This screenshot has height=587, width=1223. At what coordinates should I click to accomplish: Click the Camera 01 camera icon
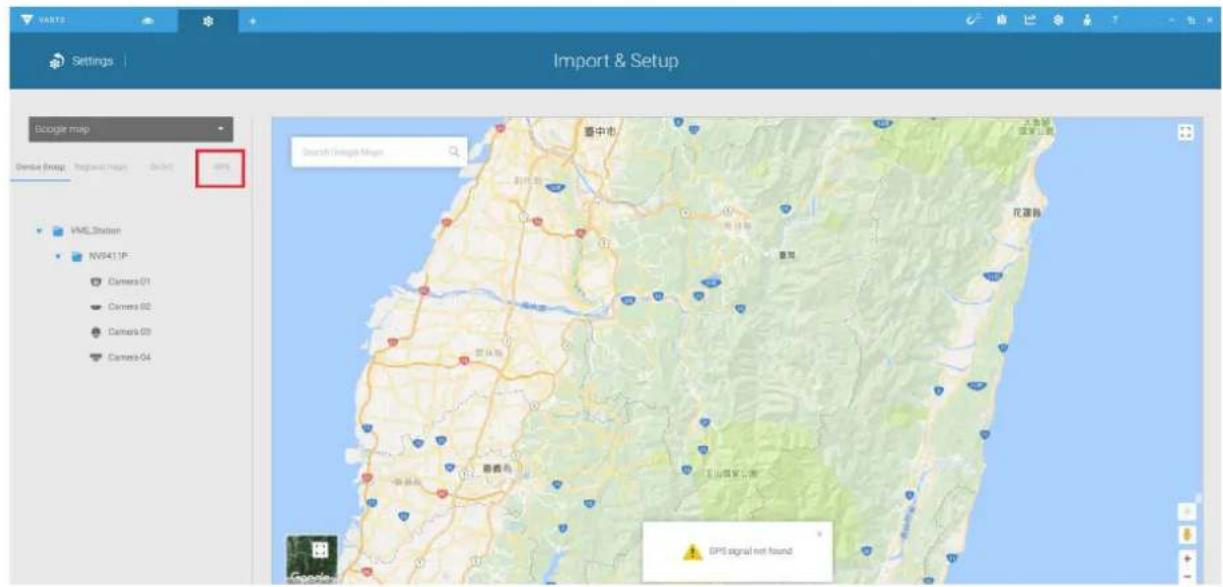tap(97, 282)
